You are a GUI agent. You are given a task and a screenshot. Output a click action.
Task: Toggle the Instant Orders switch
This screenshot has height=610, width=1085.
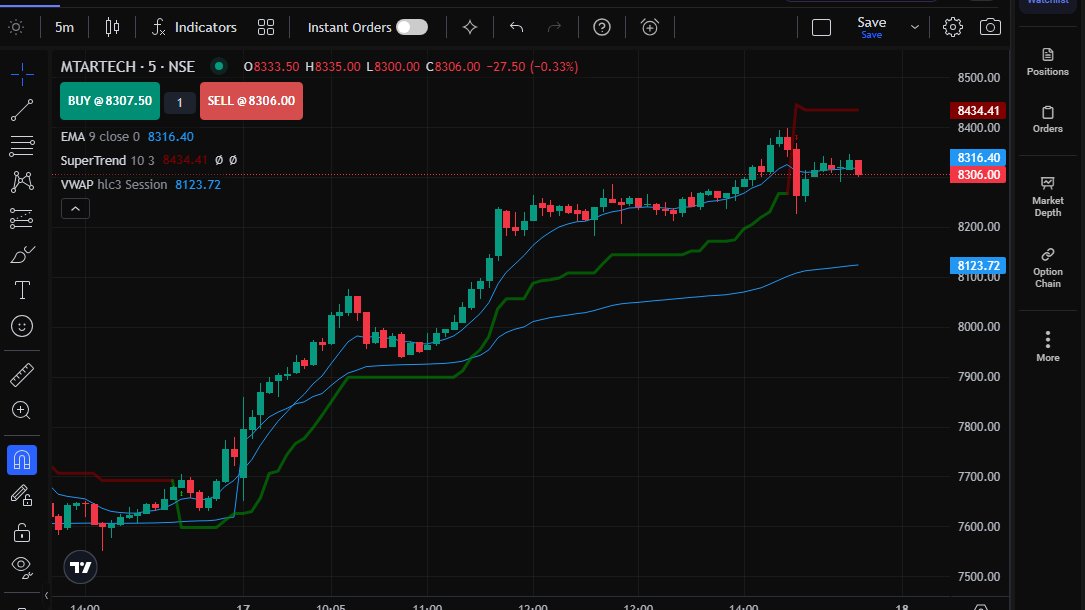412,27
